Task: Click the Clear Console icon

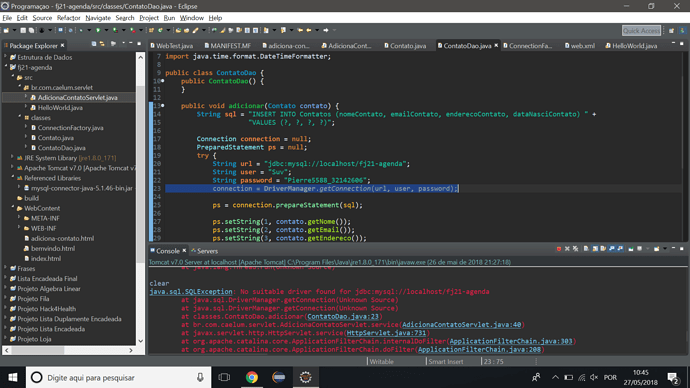Action: [x=586, y=249]
